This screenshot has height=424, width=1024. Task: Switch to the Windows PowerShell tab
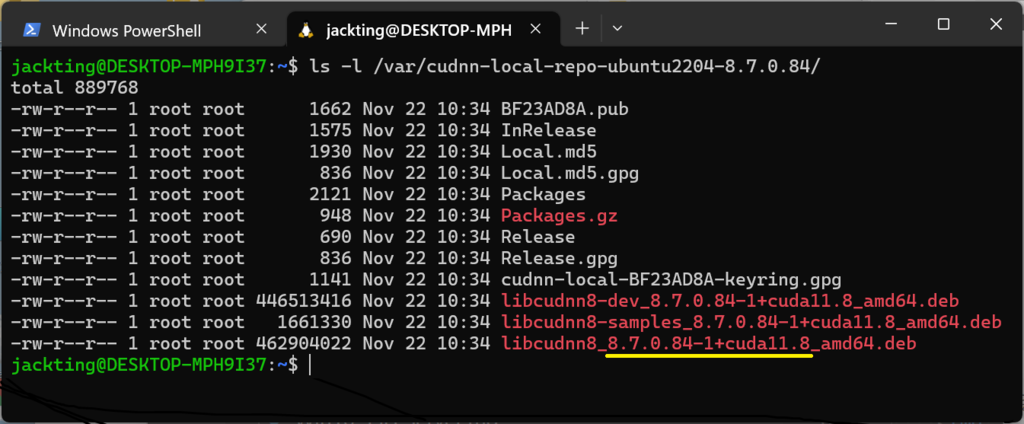[146, 29]
